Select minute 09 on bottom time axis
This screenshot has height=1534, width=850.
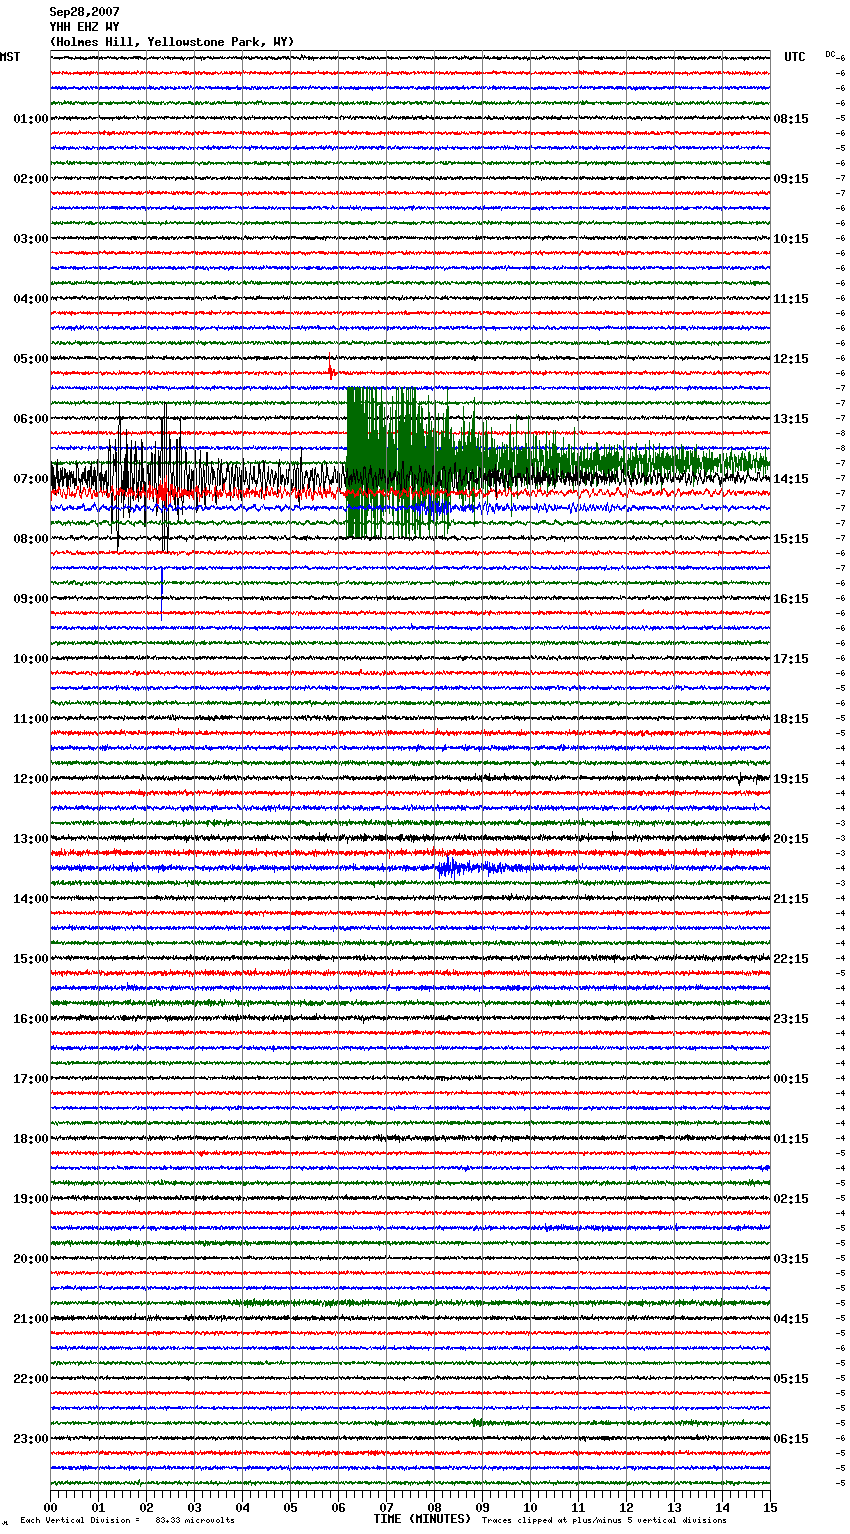[483, 1506]
